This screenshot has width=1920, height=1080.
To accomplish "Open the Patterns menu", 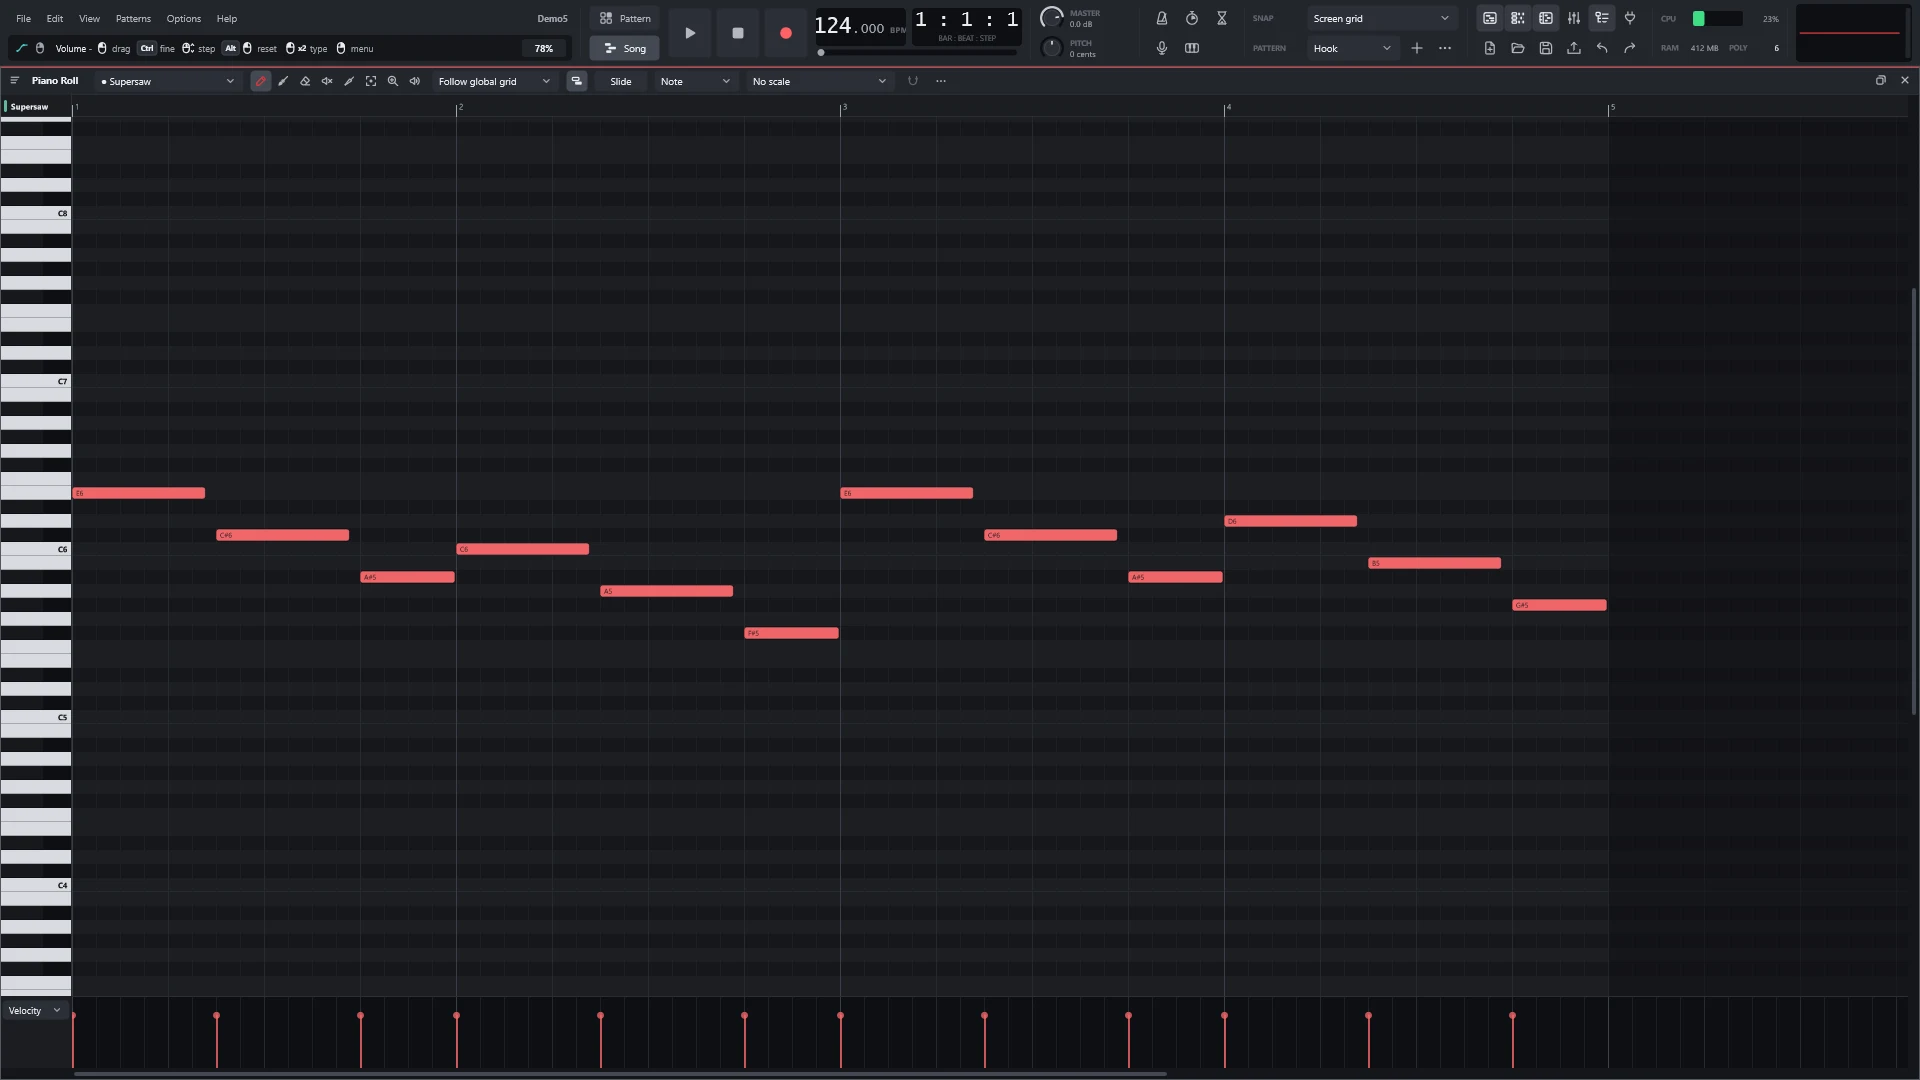I will pyautogui.click(x=133, y=18).
